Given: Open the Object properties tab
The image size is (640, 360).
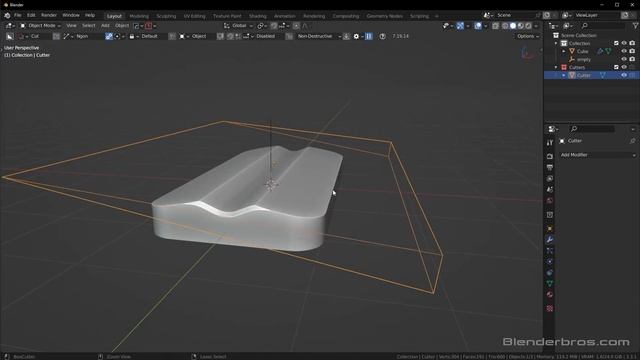Looking at the screenshot, I should (550, 229).
